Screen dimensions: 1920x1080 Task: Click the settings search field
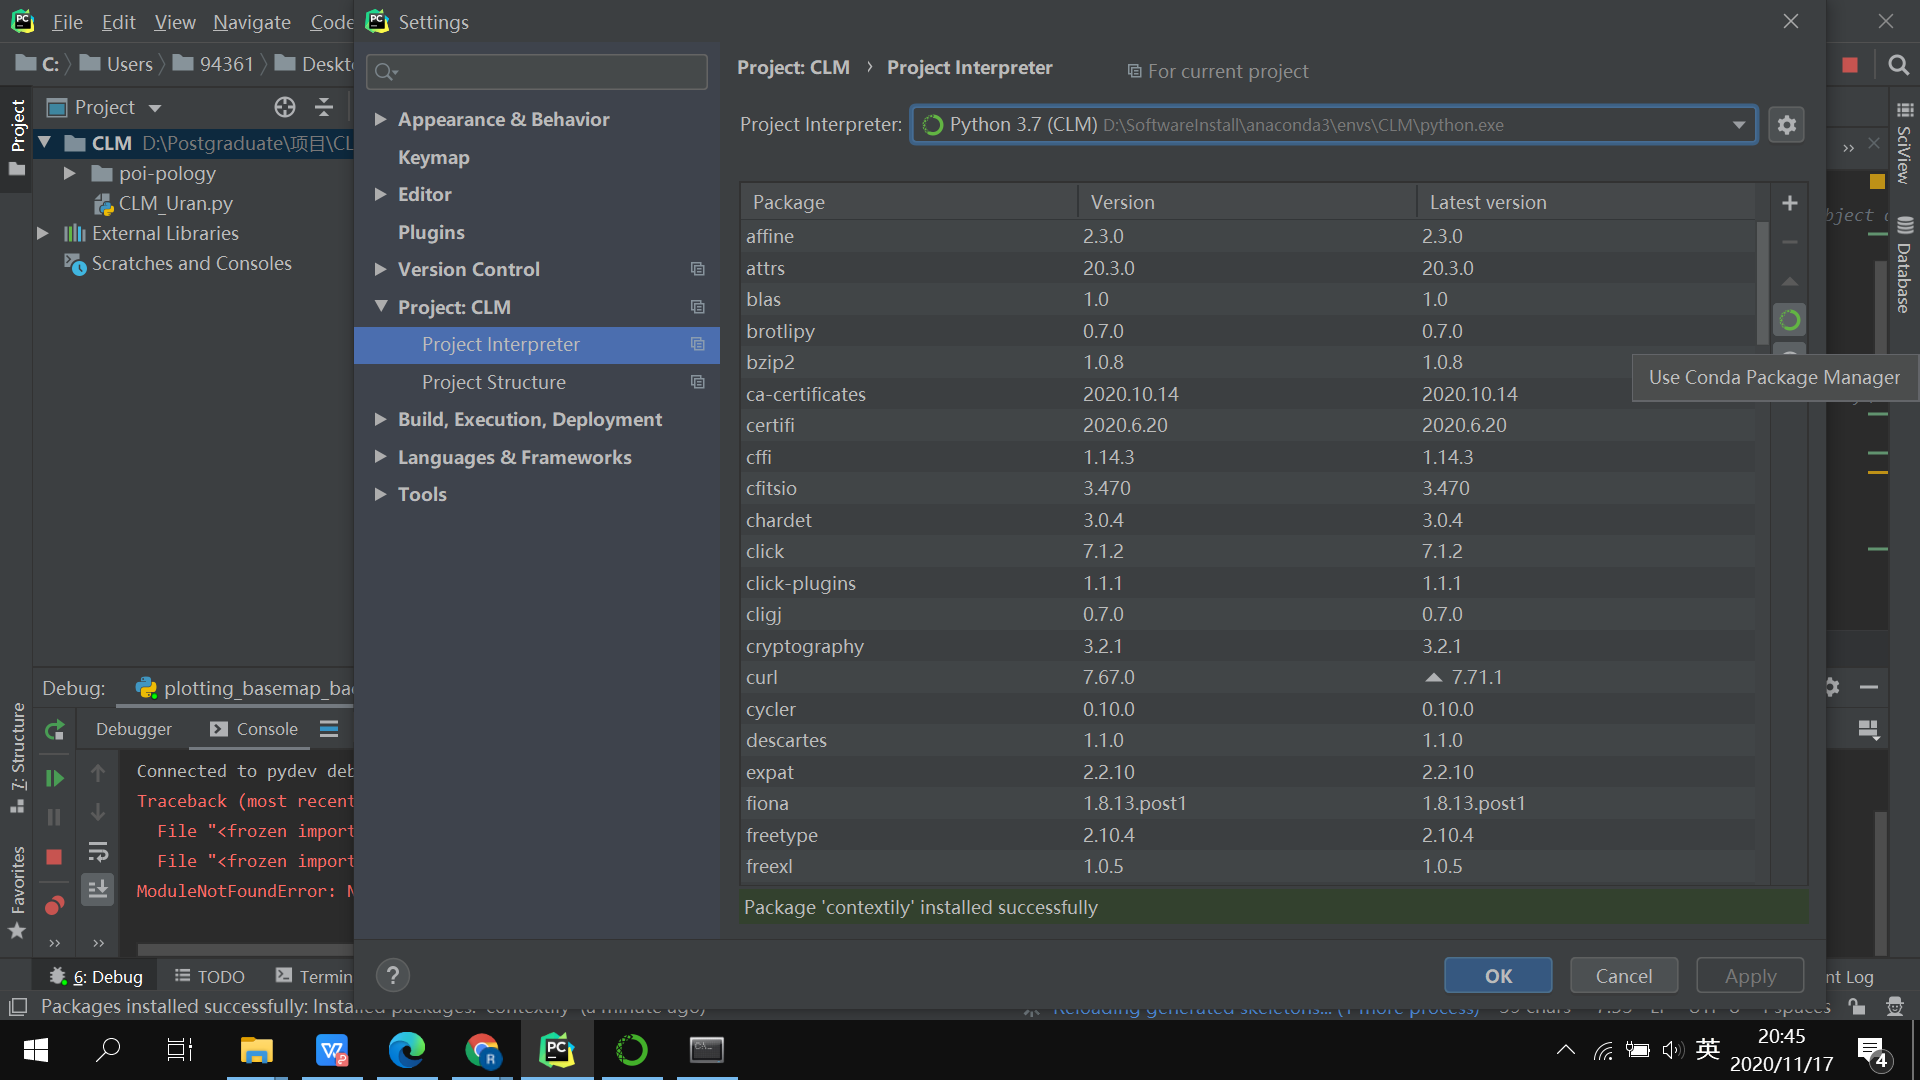click(537, 71)
